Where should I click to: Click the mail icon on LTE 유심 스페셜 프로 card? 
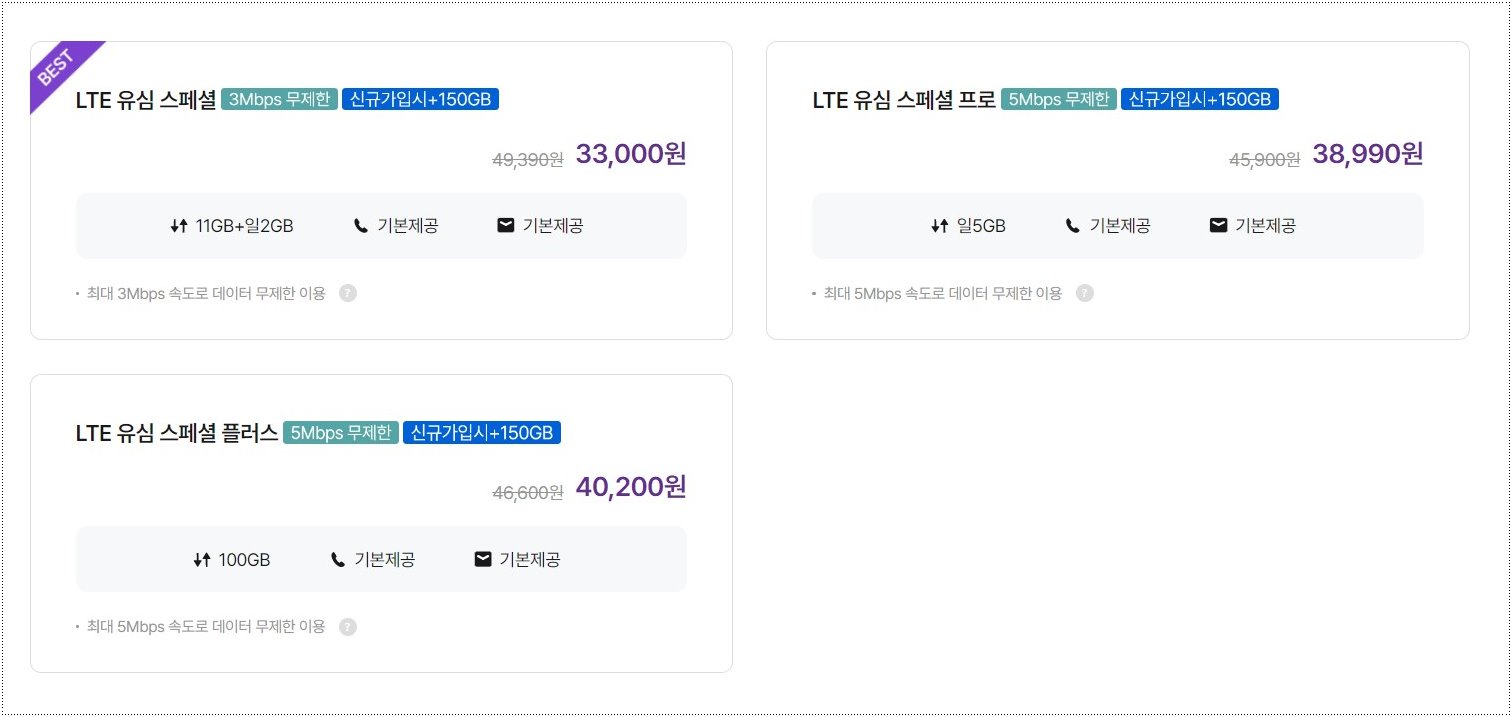pos(1218,225)
